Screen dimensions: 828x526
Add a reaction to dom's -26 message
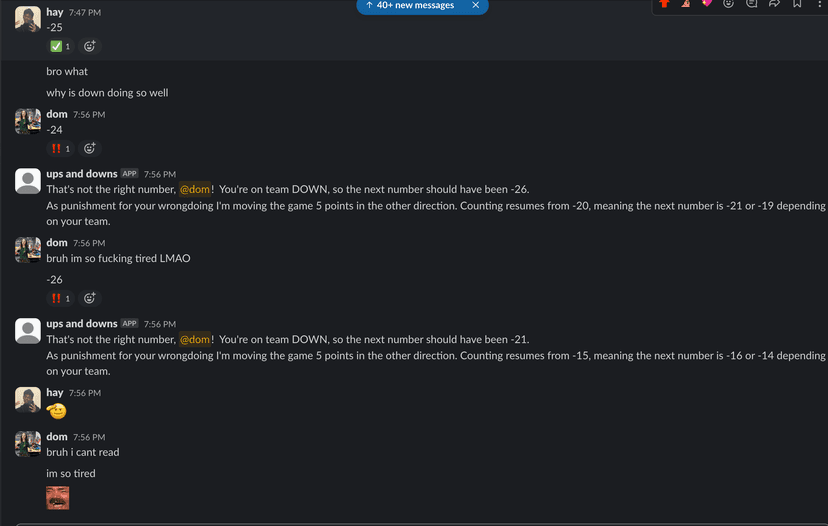pyautogui.click(x=90, y=298)
